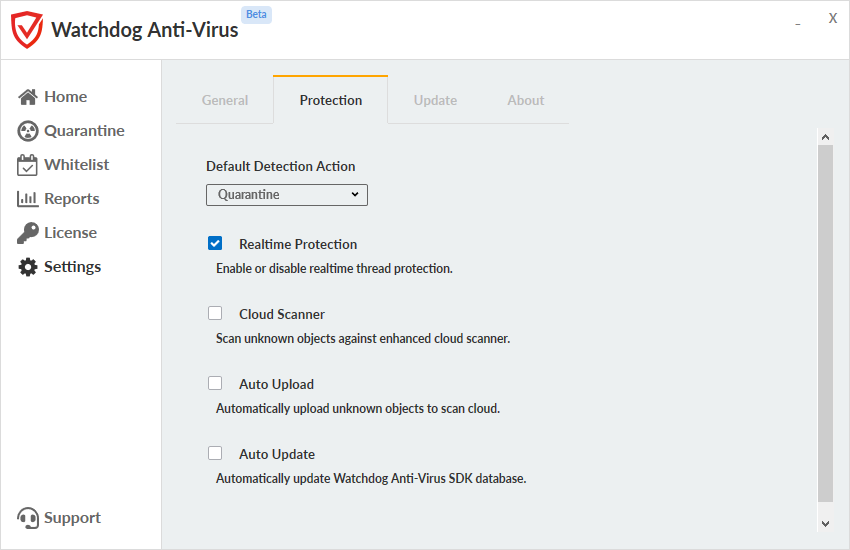Click the Watchdog shield logo icon
This screenshot has height=550, width=850.
tap(27, 29)
